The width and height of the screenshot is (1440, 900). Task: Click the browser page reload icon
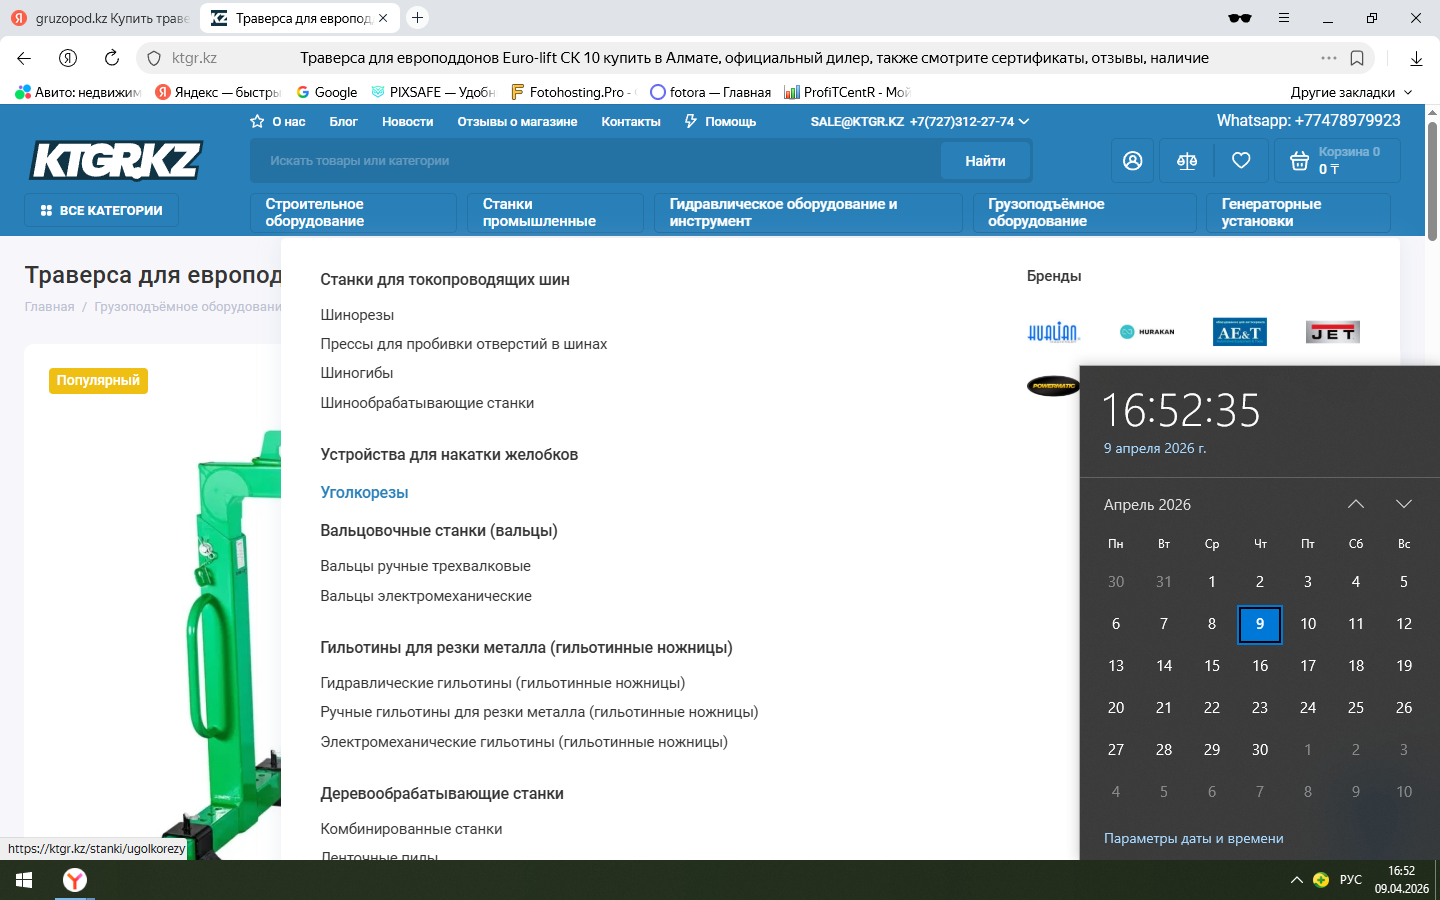(x=112, y=58)
